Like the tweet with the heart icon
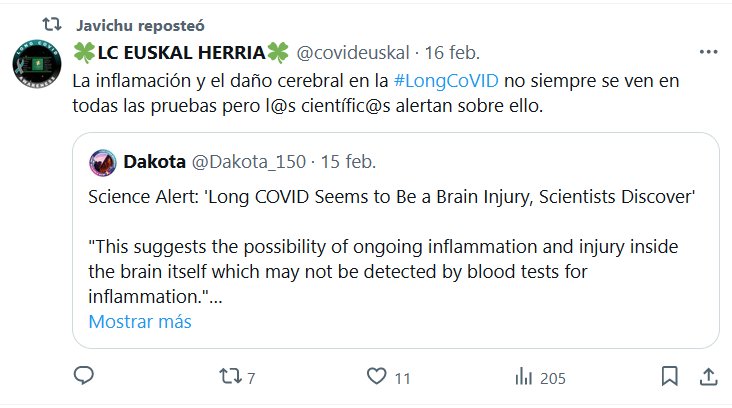This screenshot has height=408, width=732. pos(376,377)
